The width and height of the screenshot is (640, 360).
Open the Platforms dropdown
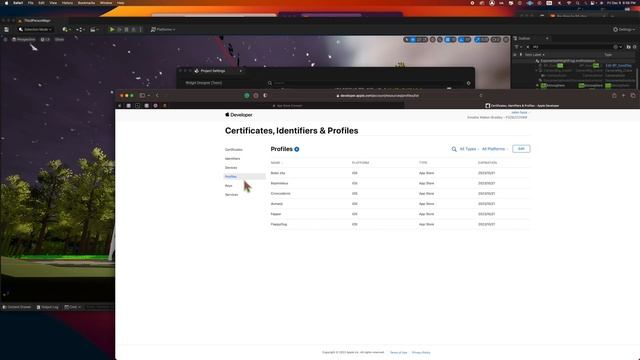coord(163,29)
